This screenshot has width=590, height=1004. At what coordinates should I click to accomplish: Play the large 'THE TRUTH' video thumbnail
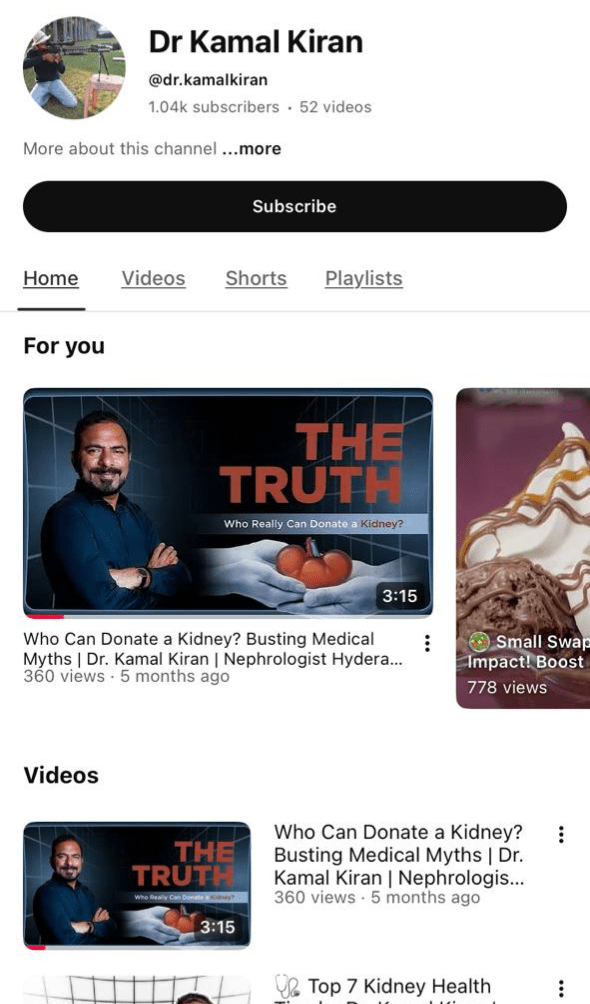[228, 502]
